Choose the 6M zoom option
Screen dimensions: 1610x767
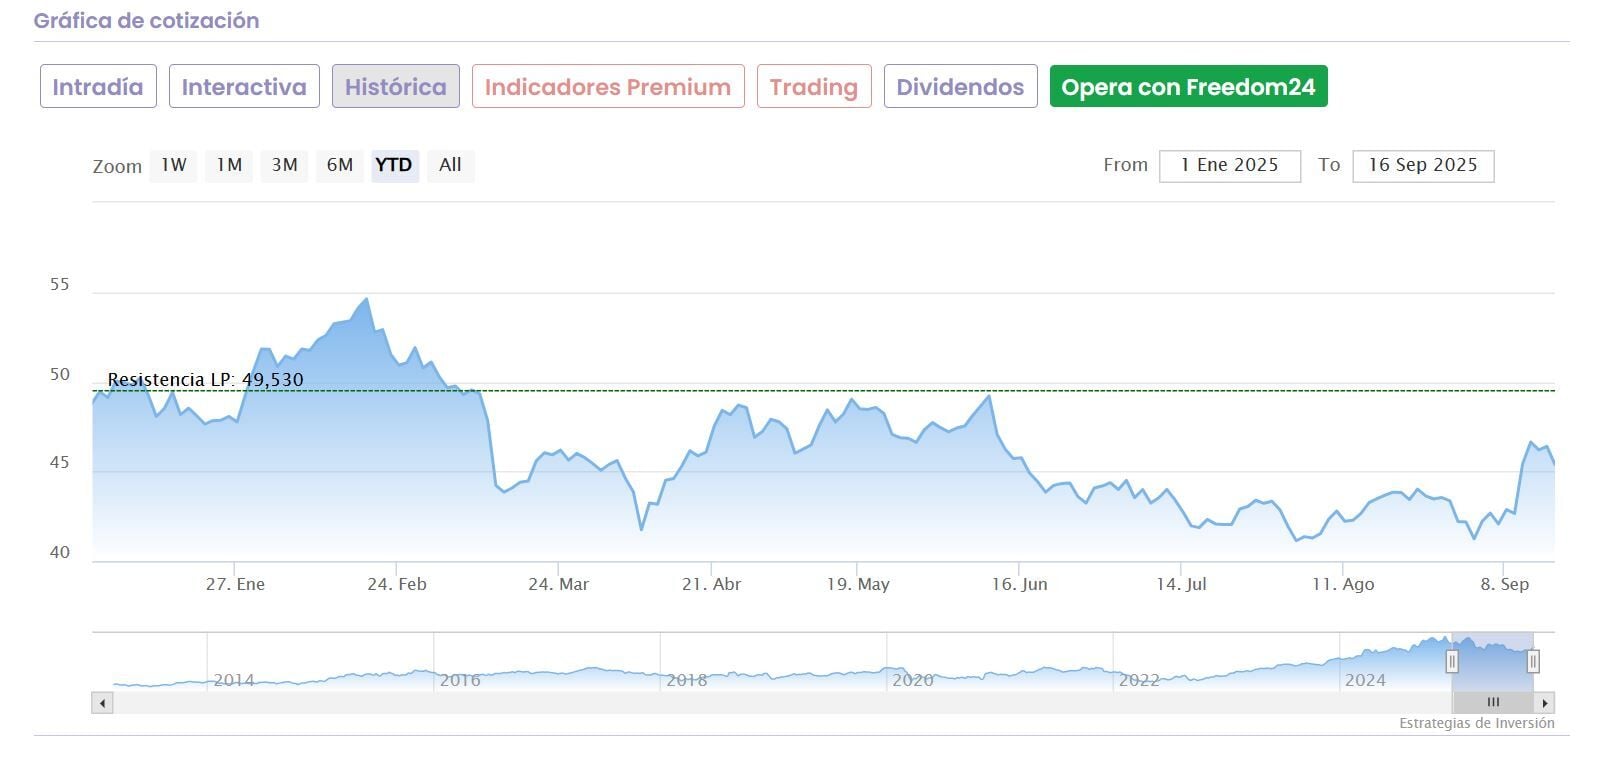click(x=340, y=165)
